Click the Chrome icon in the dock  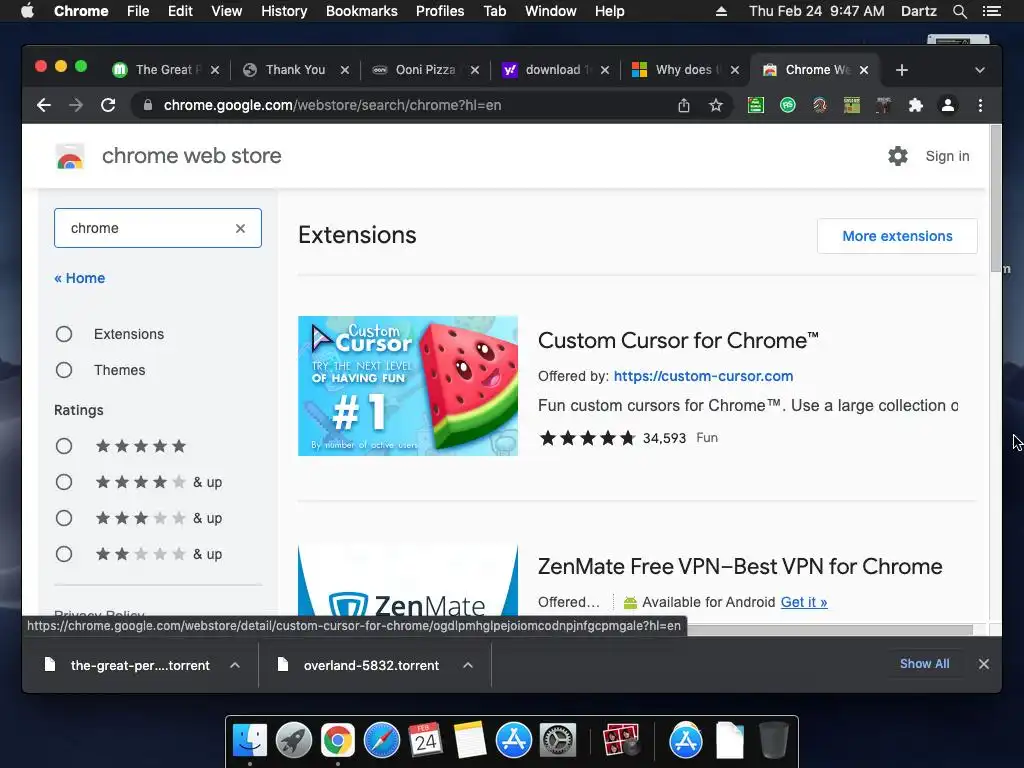coord(338,741)
